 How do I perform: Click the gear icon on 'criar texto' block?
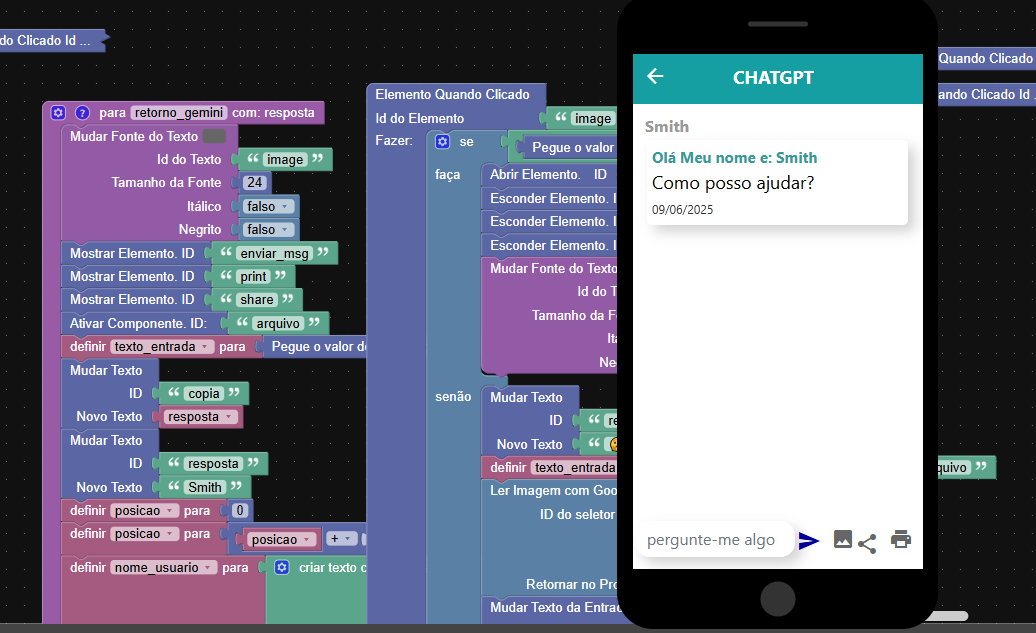pyautogui.click(x=282, y=568)
